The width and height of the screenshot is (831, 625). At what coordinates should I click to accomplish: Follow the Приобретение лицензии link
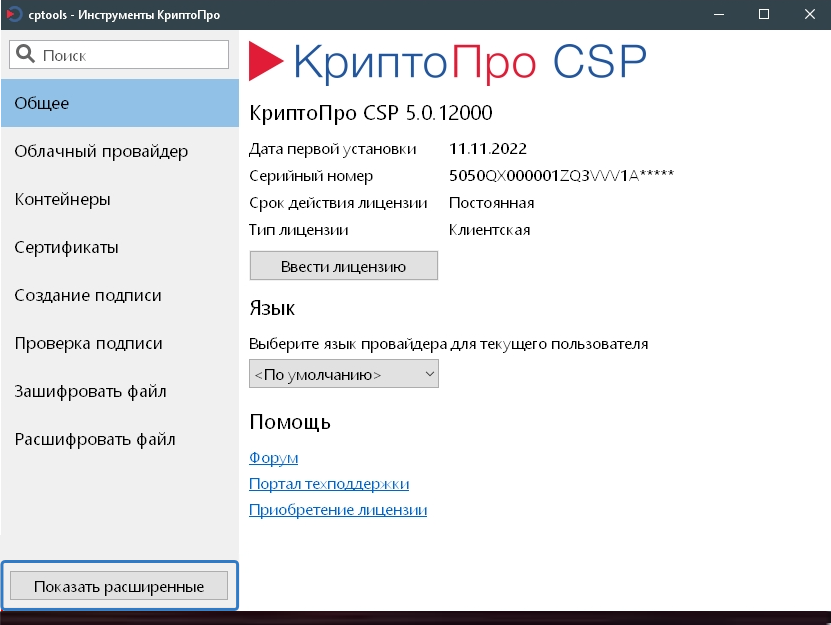(x=338, y=509)
